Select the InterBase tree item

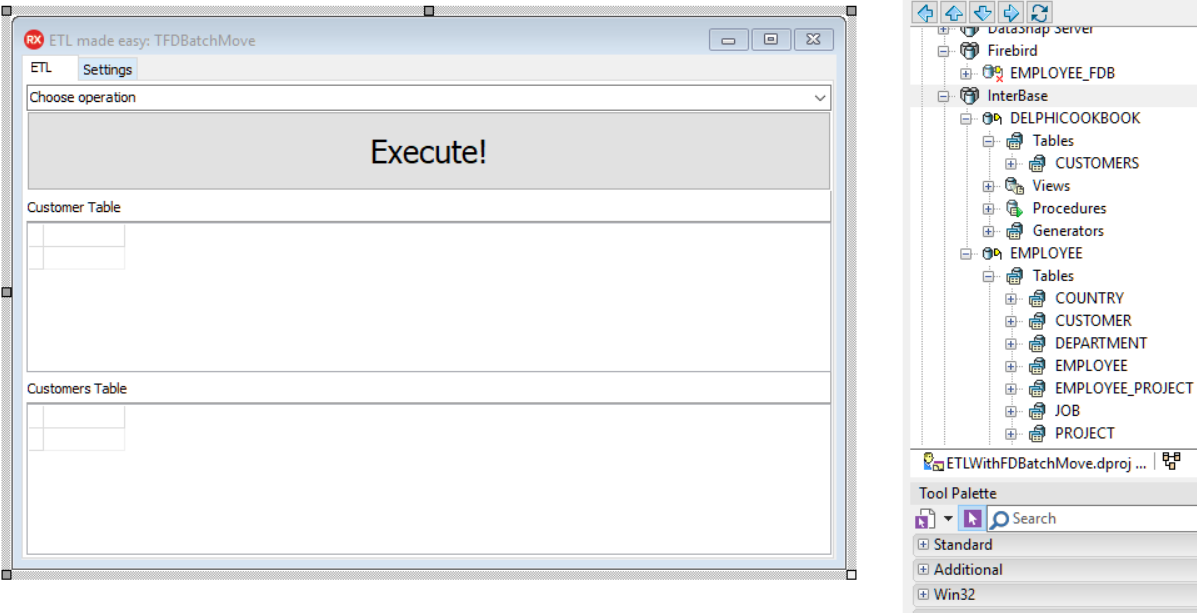(1018, 96)
